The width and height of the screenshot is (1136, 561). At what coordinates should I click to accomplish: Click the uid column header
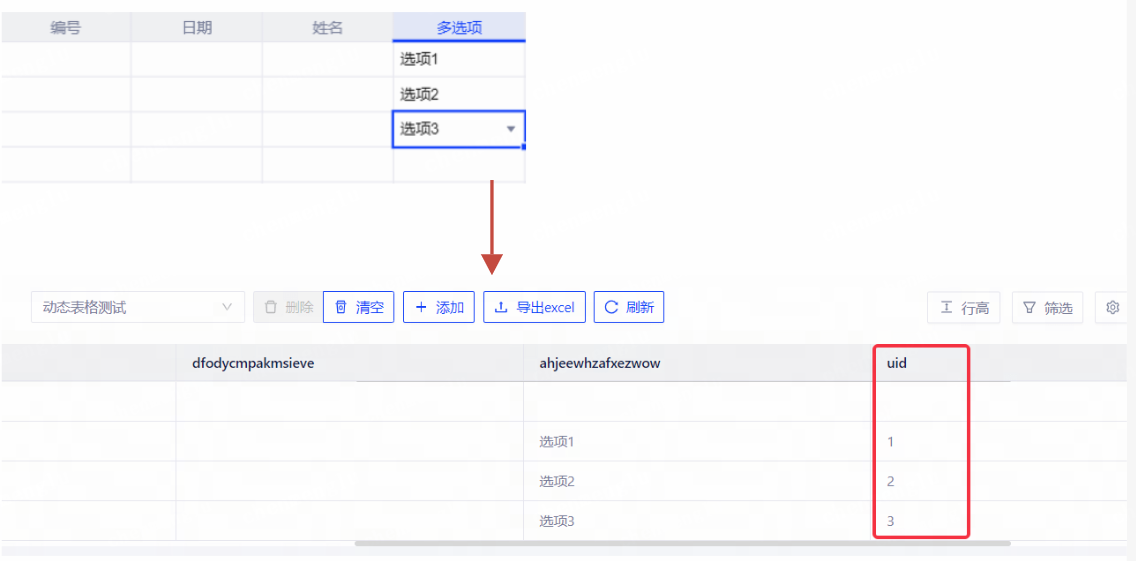[x=897, y=363]
